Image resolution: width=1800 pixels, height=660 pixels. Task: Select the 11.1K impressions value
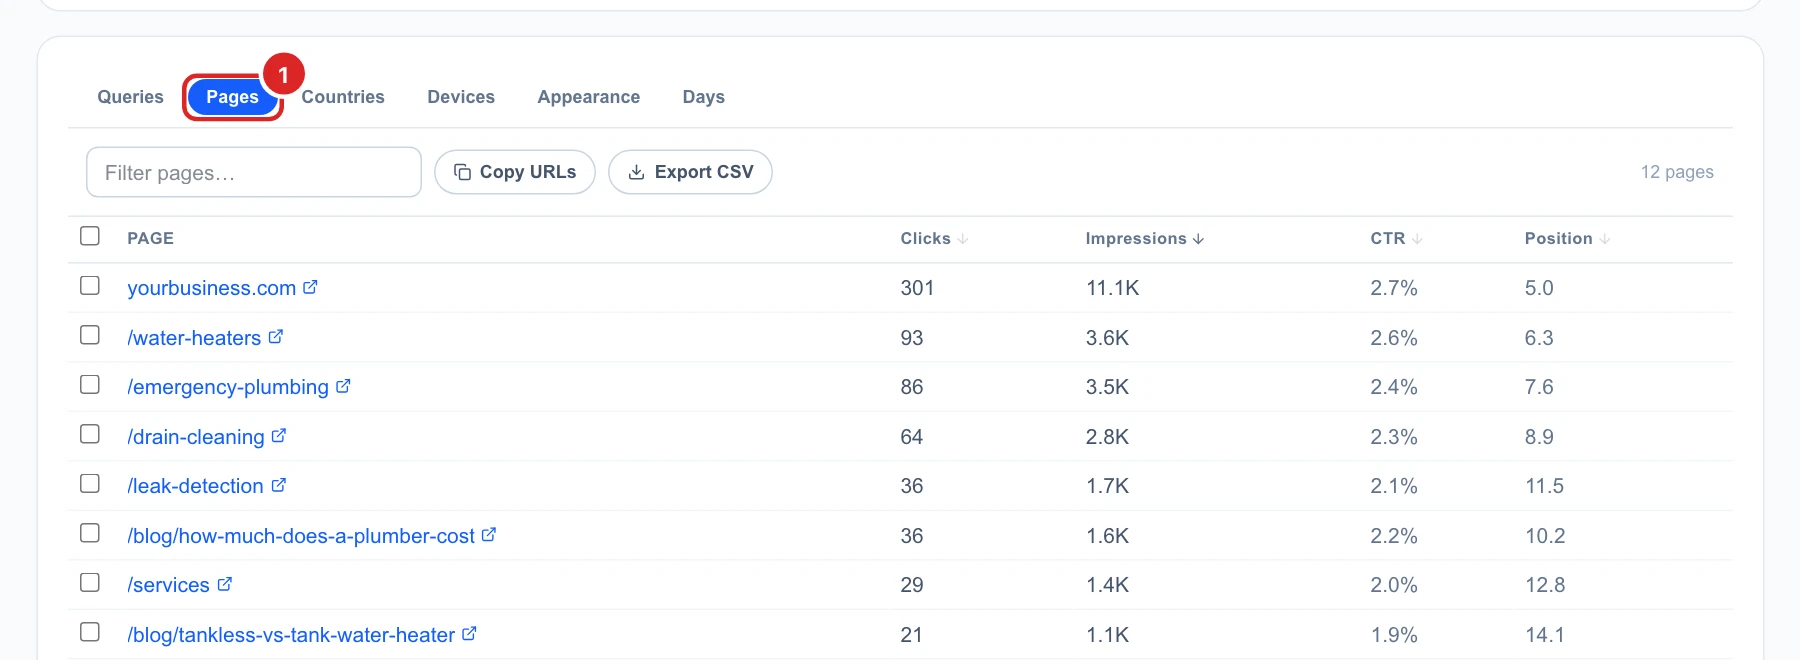pos(1113,288)
